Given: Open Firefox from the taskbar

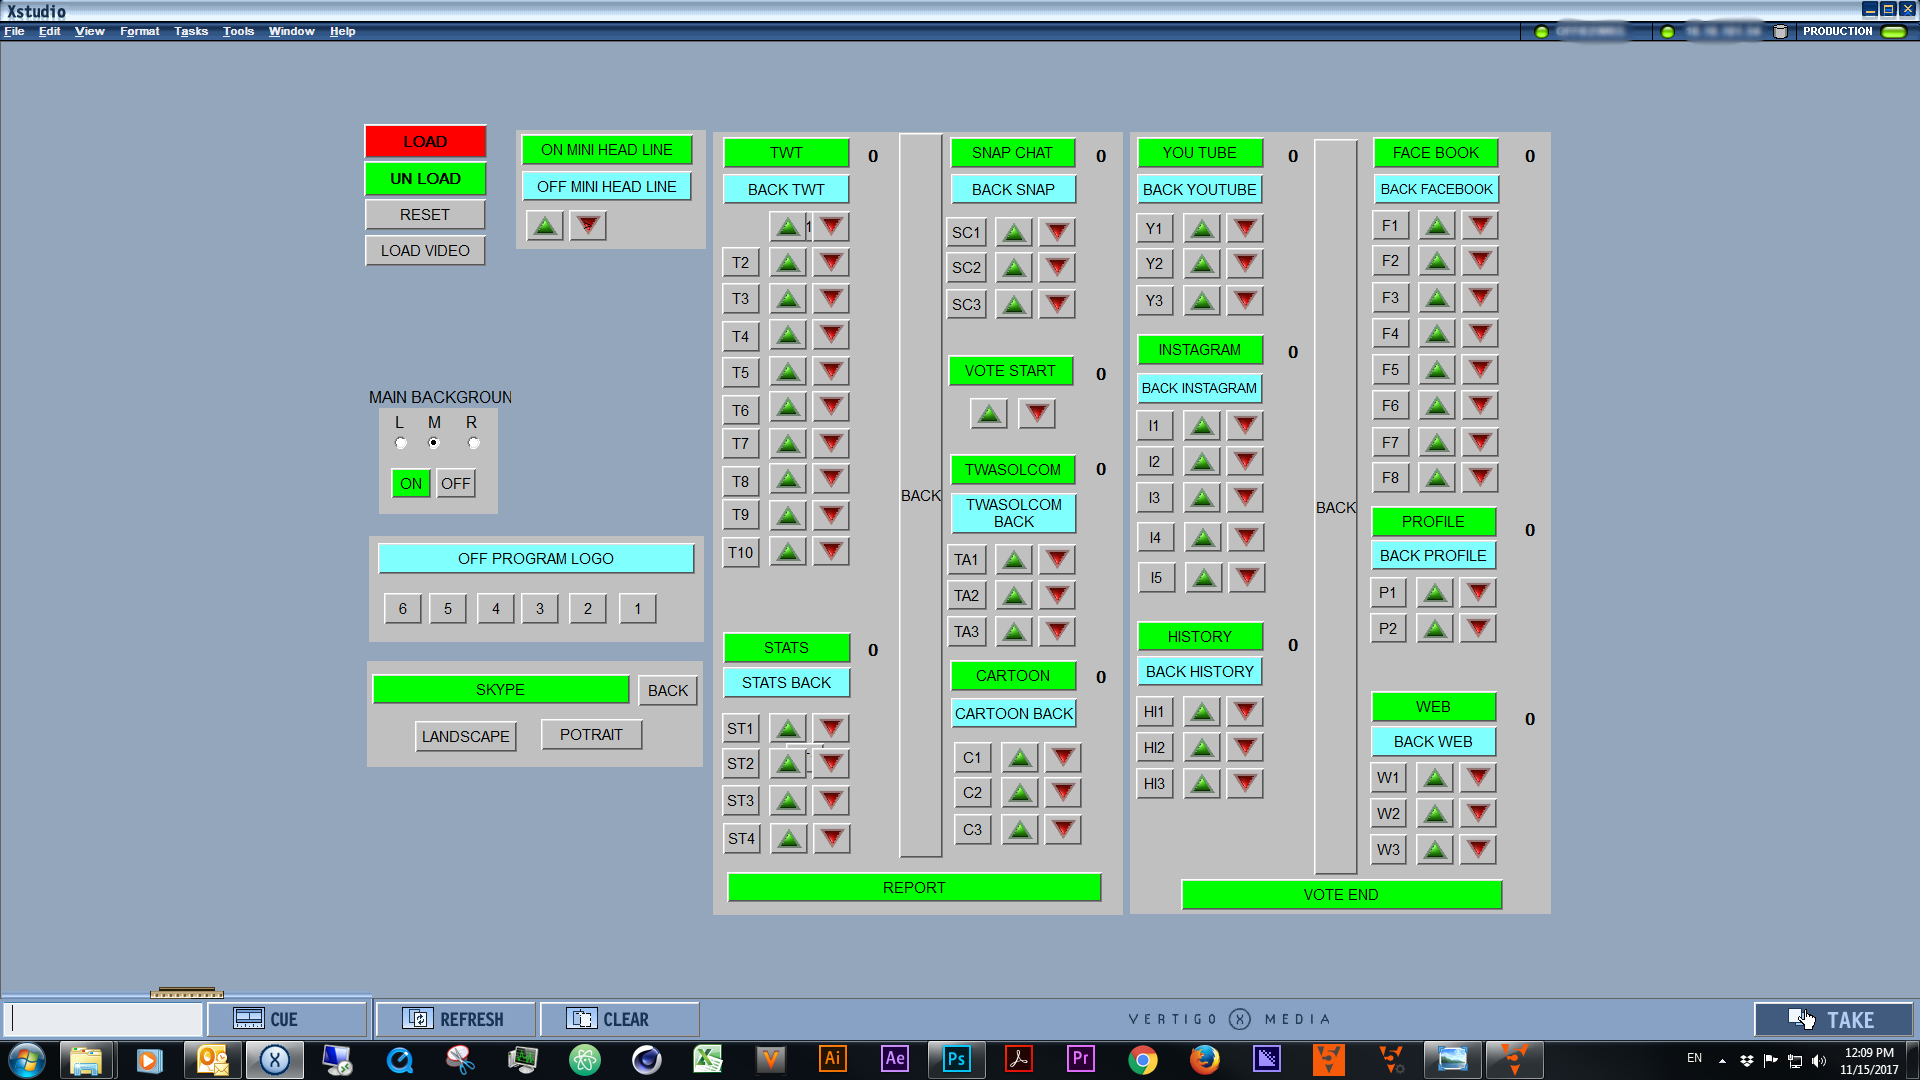Looking at the screenshot, I should pyautogui.click(x=1204, y=1059).
